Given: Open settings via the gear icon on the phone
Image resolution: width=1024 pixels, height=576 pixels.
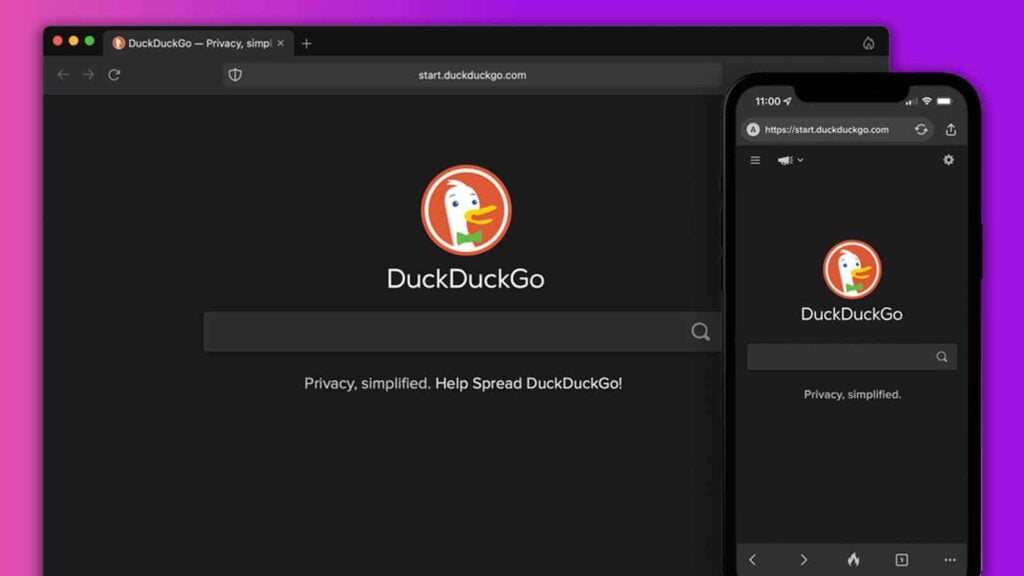Looking at the screenshot, I should [x=948, y=160].
